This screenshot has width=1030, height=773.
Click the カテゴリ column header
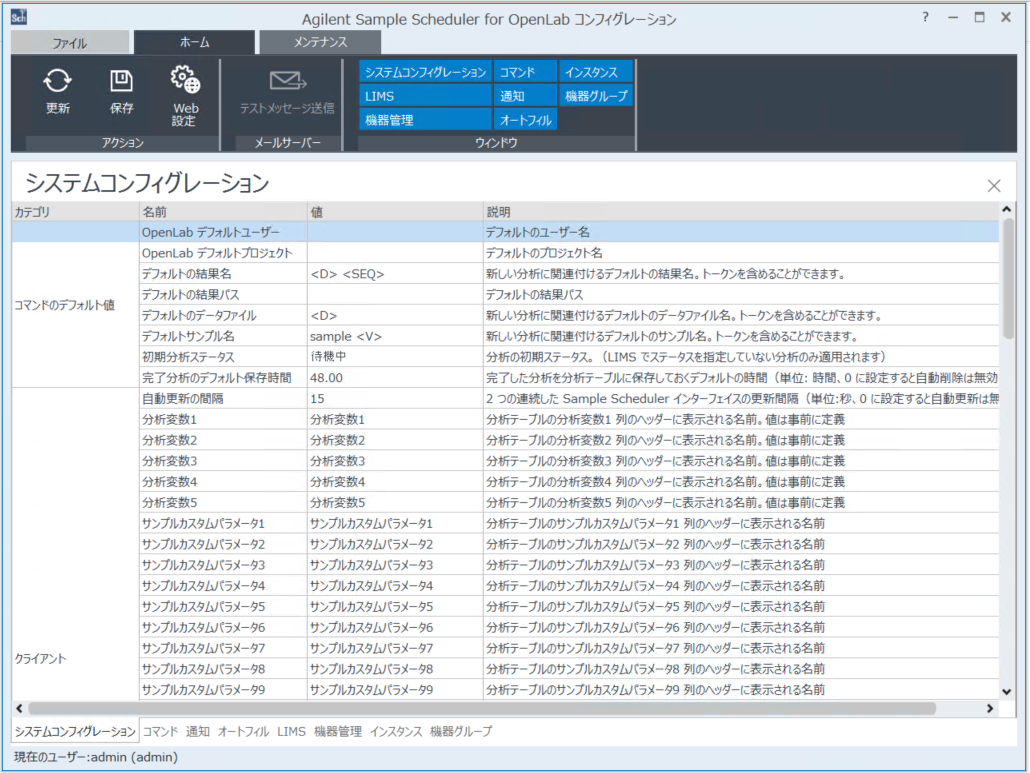75,212
